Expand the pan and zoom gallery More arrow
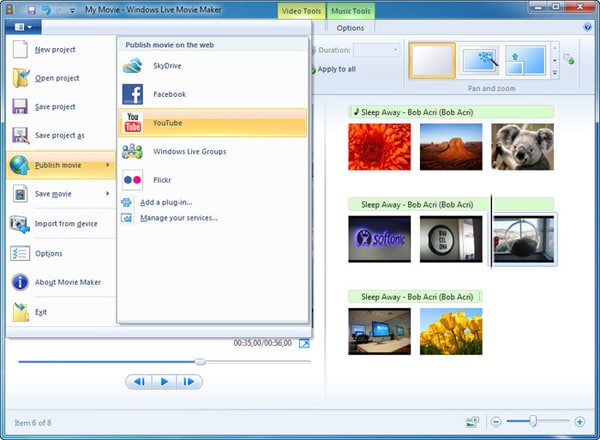This screenshot has width=600, height=440. pos(554,73)
